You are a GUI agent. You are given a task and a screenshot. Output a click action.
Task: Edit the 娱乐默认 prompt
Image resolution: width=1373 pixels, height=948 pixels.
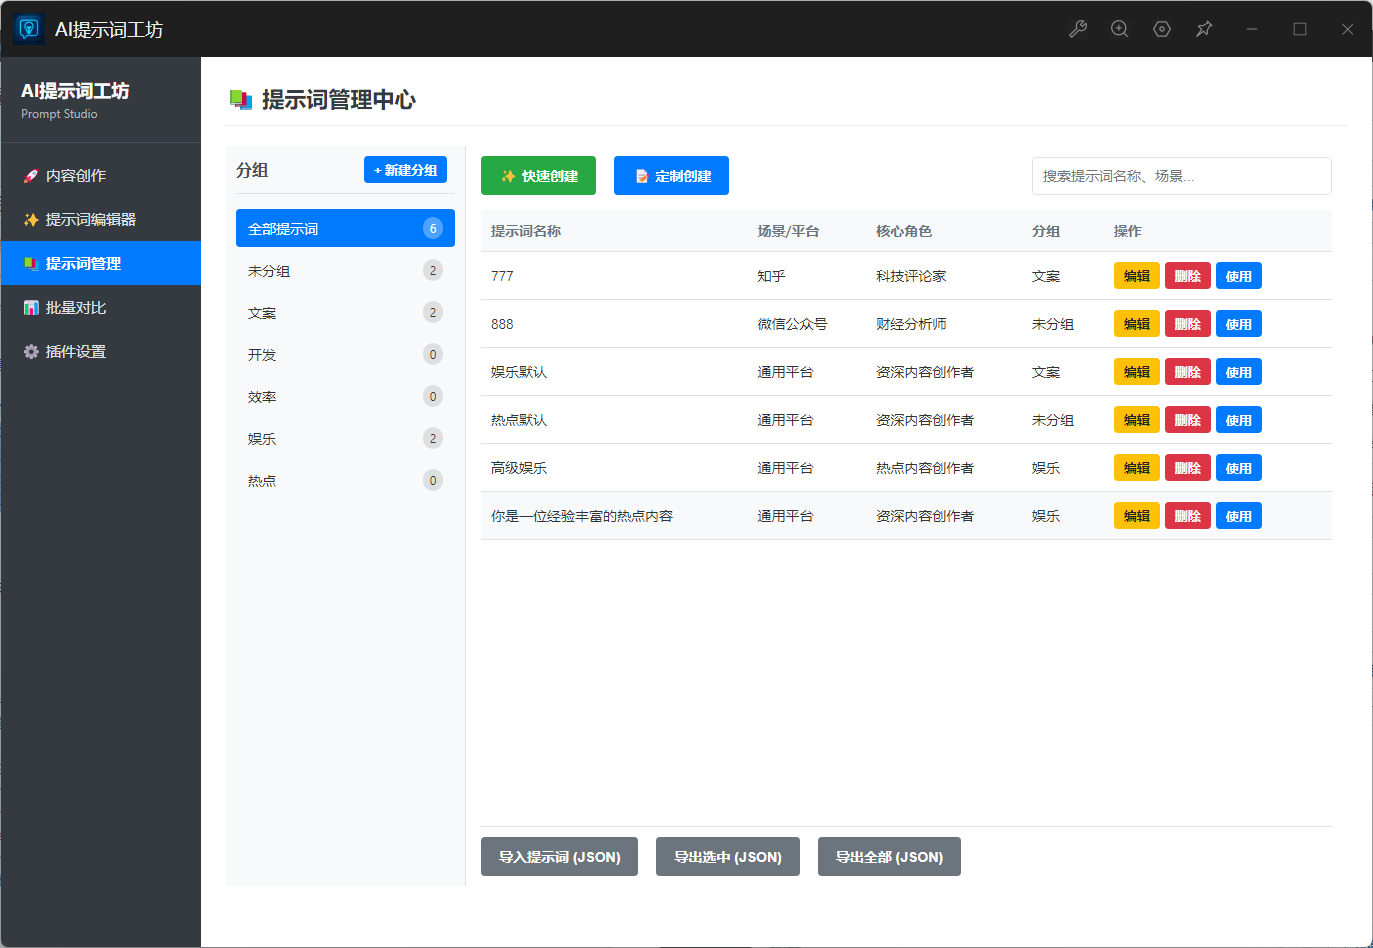click(x=1137, y=372)
